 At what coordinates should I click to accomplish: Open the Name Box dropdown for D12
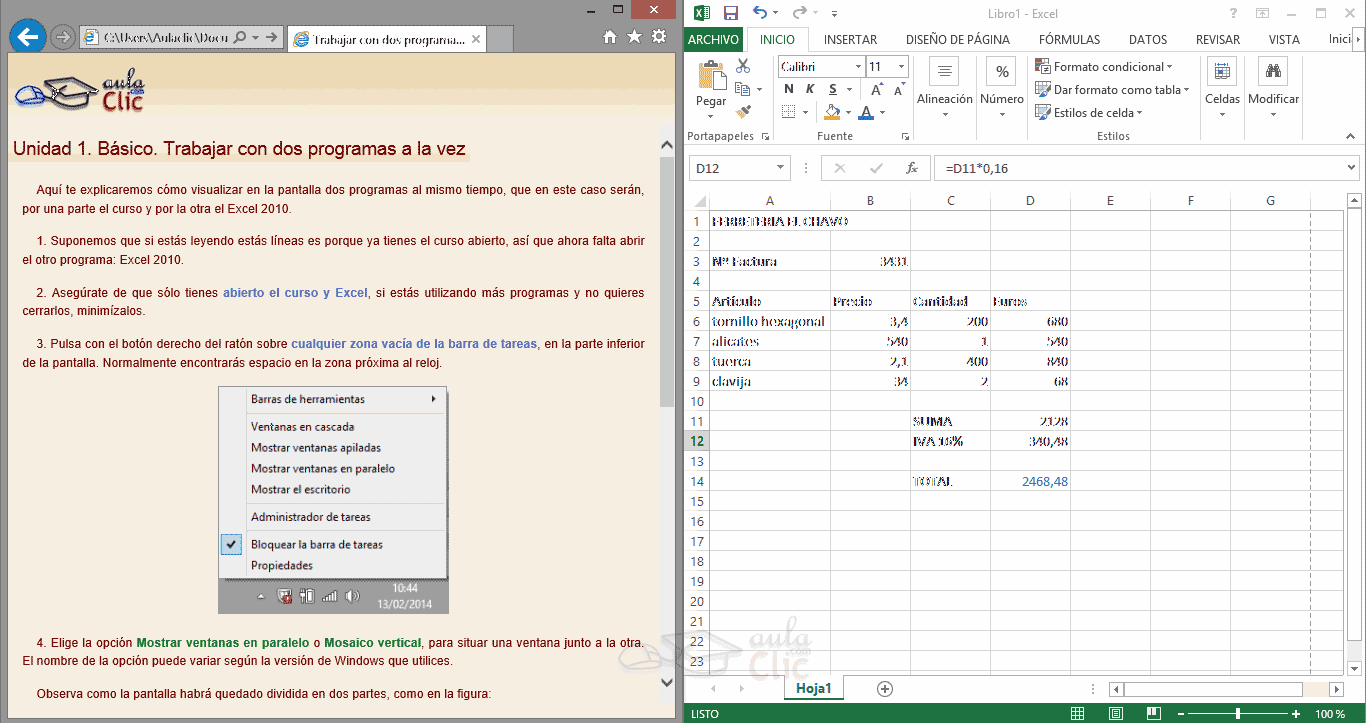(x=781, y=168)
